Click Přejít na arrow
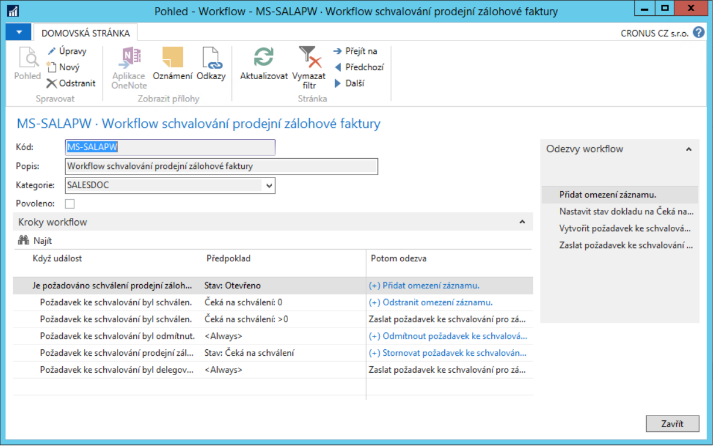 [337, 51]
